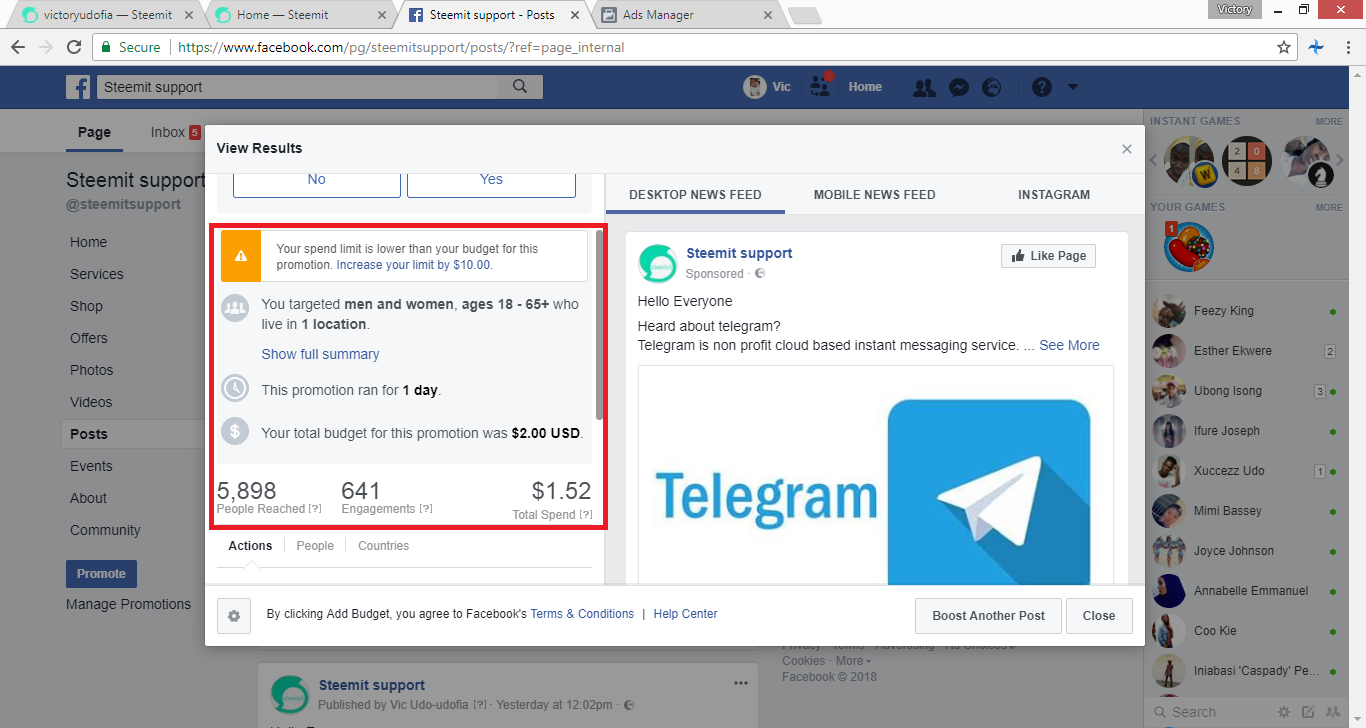Click the Help Center link

pos(685,614)
